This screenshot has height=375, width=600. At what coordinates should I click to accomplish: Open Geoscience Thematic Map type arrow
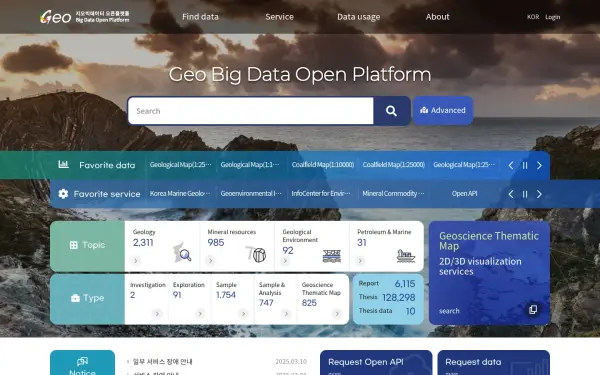pyautogui.click(x=337, y=314)
